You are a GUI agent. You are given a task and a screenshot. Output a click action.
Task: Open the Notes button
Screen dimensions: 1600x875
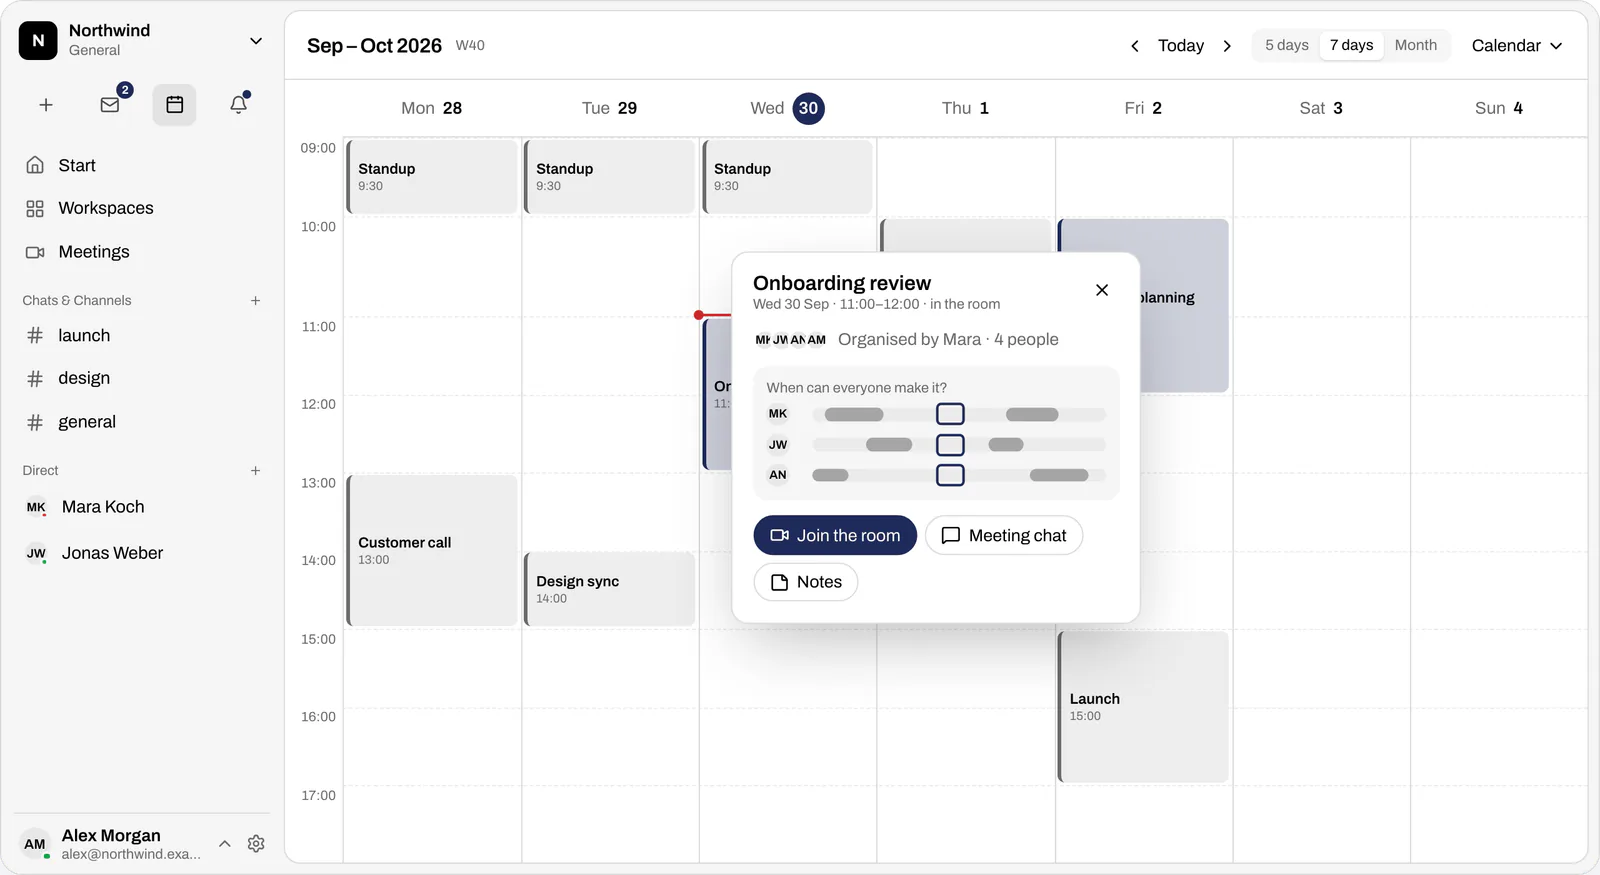tap(806, 582)
